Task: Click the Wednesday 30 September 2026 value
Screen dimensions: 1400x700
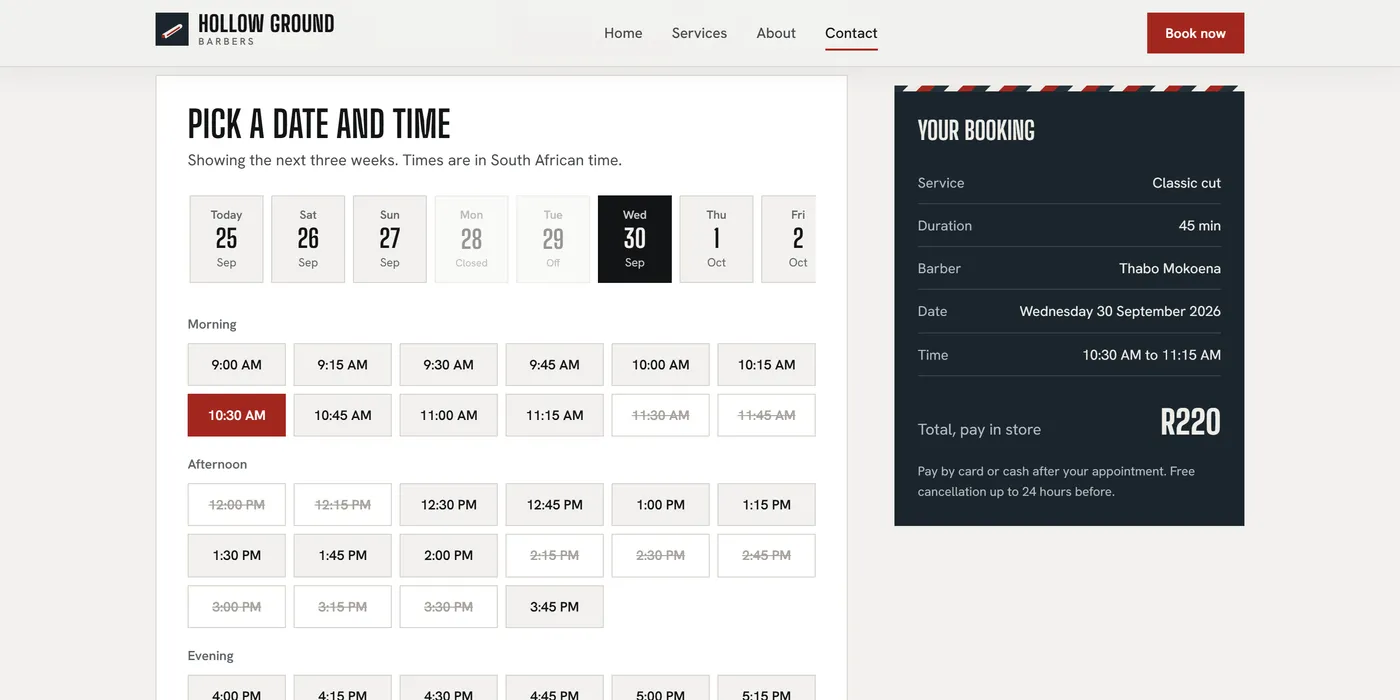Action: (1120, 311)
